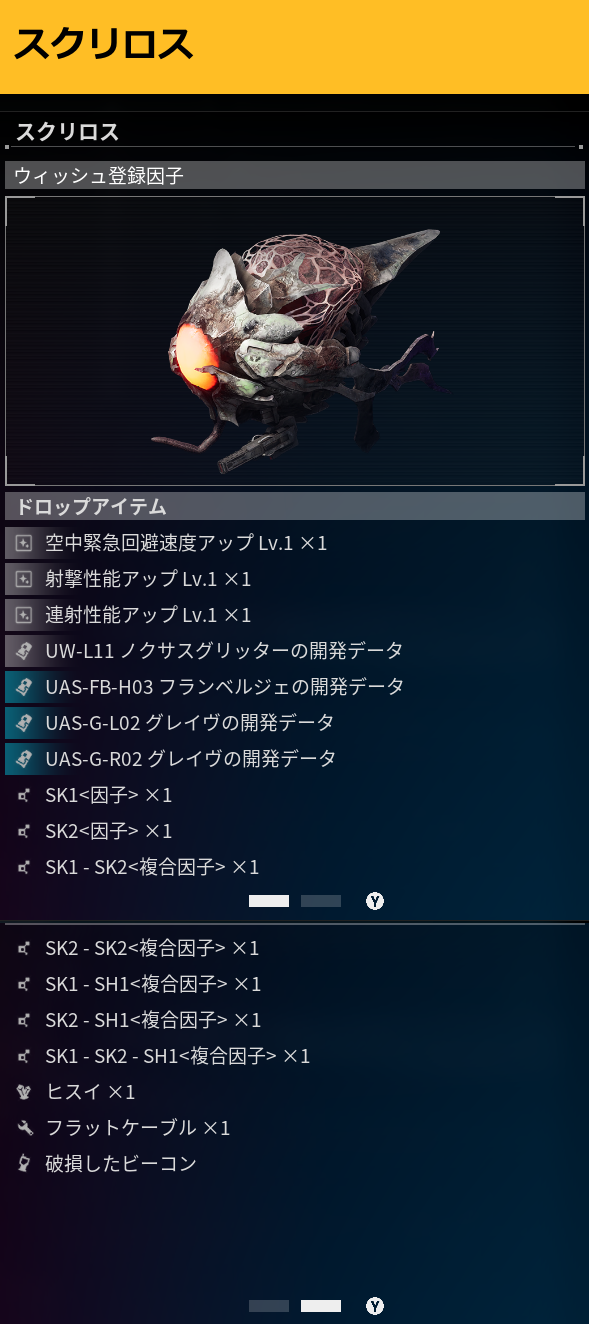Click the SK1<因子> factor icon
The image size is (589, 1324).
coord(24,796)
